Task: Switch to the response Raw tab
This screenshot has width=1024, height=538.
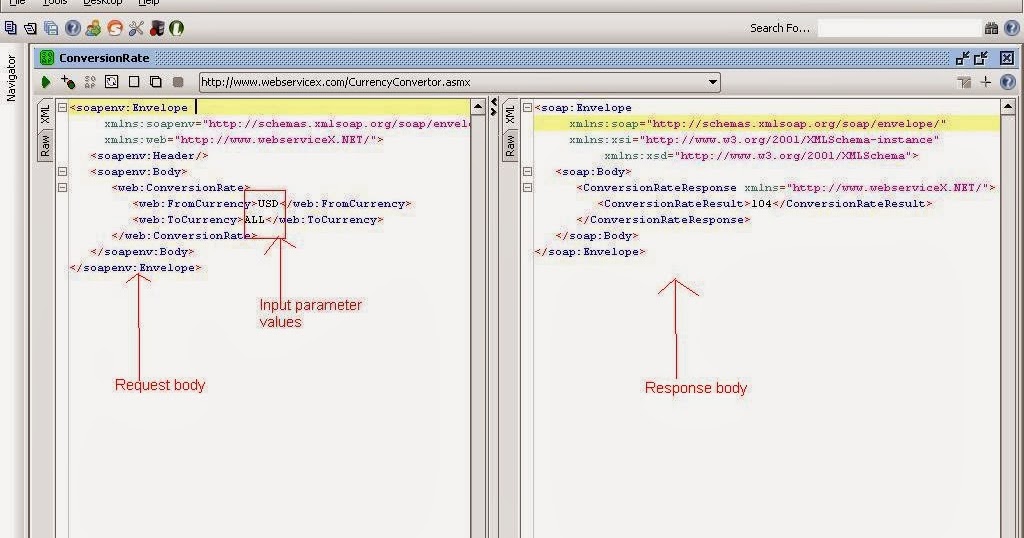Action: [510, 144]
